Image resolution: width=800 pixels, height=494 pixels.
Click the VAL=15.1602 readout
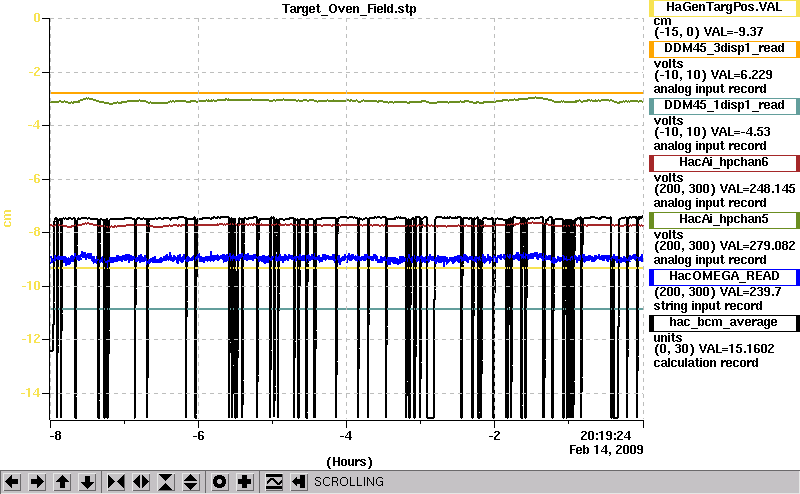pyautogui.click(x=737, y=349)
